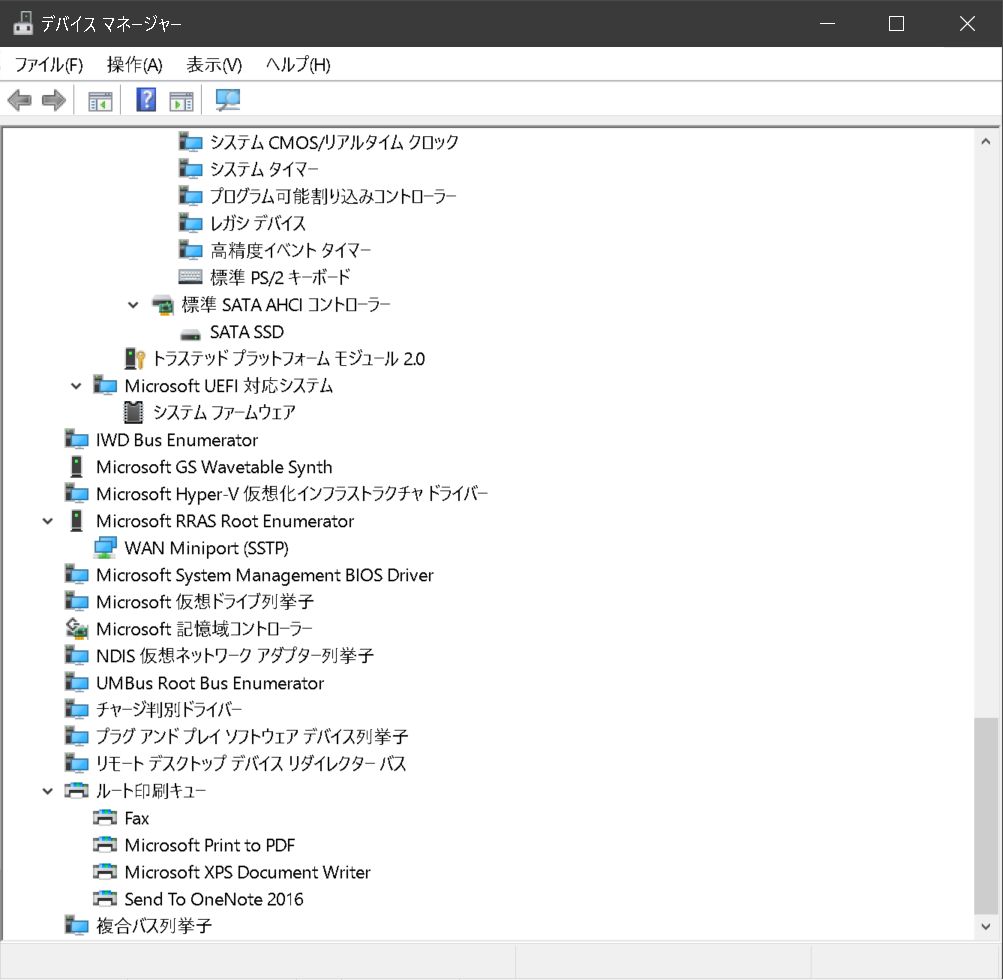This screenshot has height=980, width=1003.
Task: Click Scan for hardware changes monitor icon
Action: [x=229, y=100]
